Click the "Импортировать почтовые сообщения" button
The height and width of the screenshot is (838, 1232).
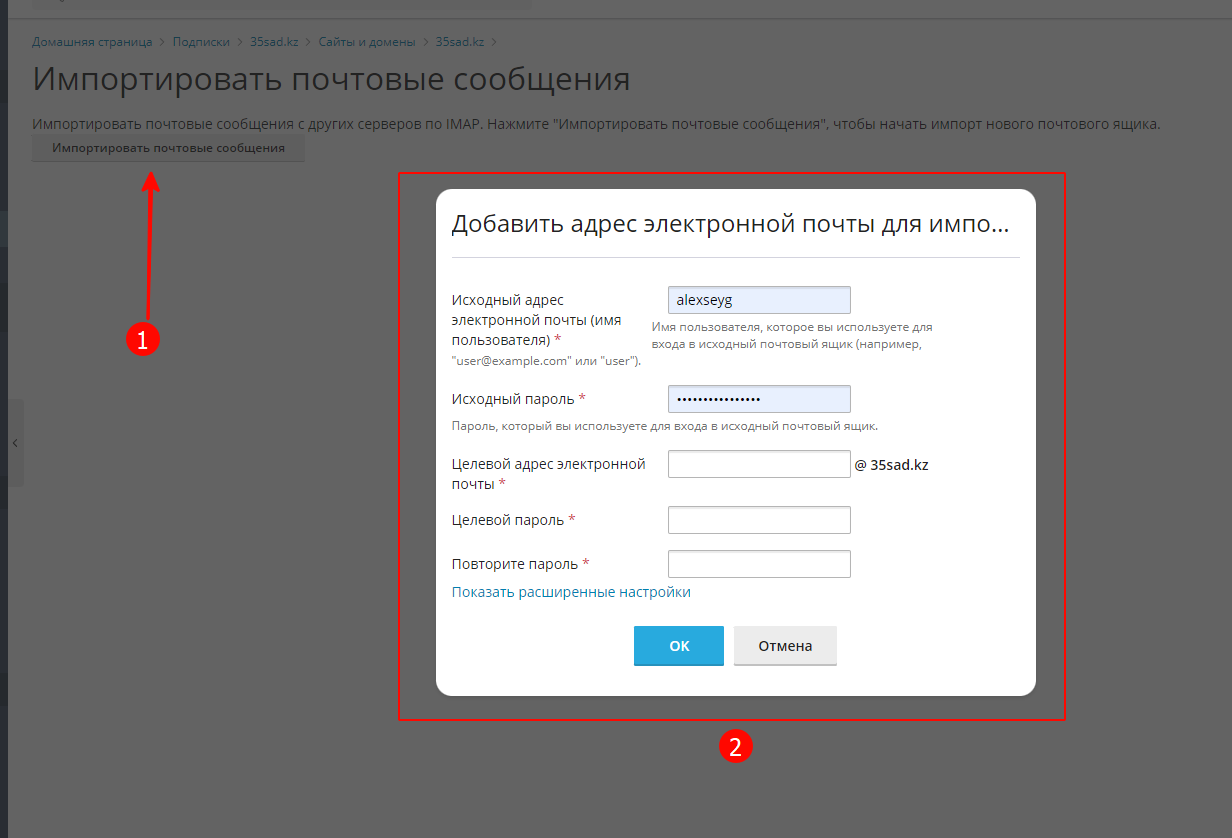click(168, 148)
